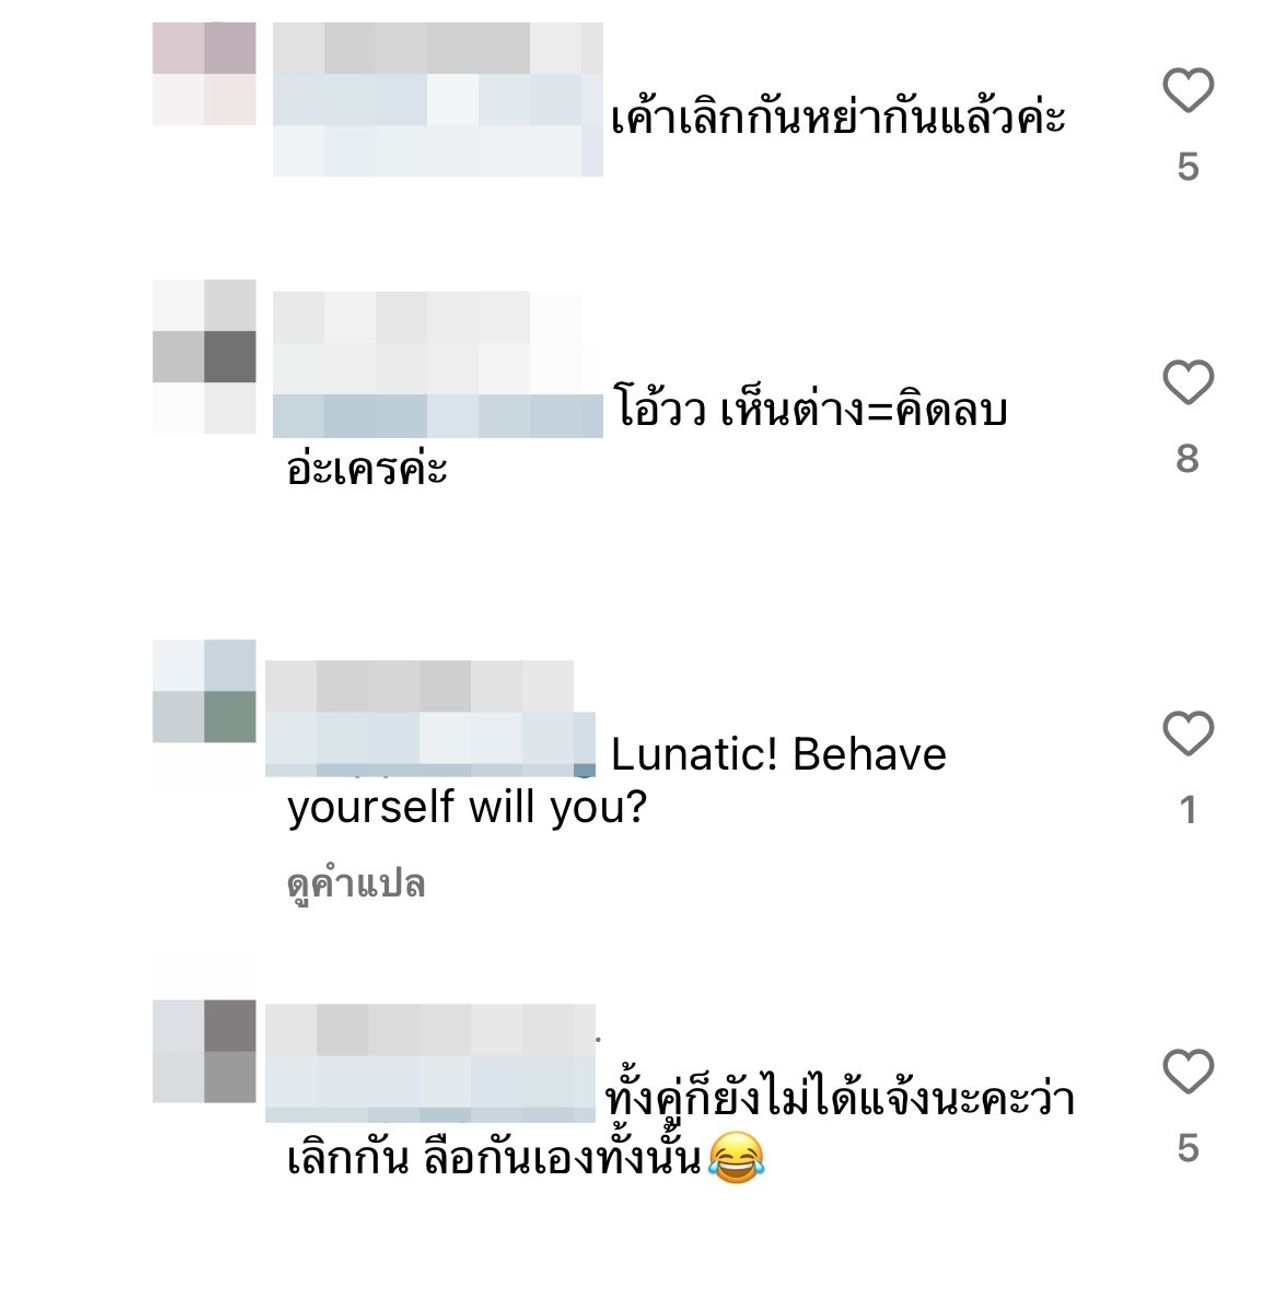The width and height of the screenshot is (1280, 1294).
Task: View the 8 likes on 'เห็นต่าง=คิดลบ' comment
Action: click(x=1188, y=458)
